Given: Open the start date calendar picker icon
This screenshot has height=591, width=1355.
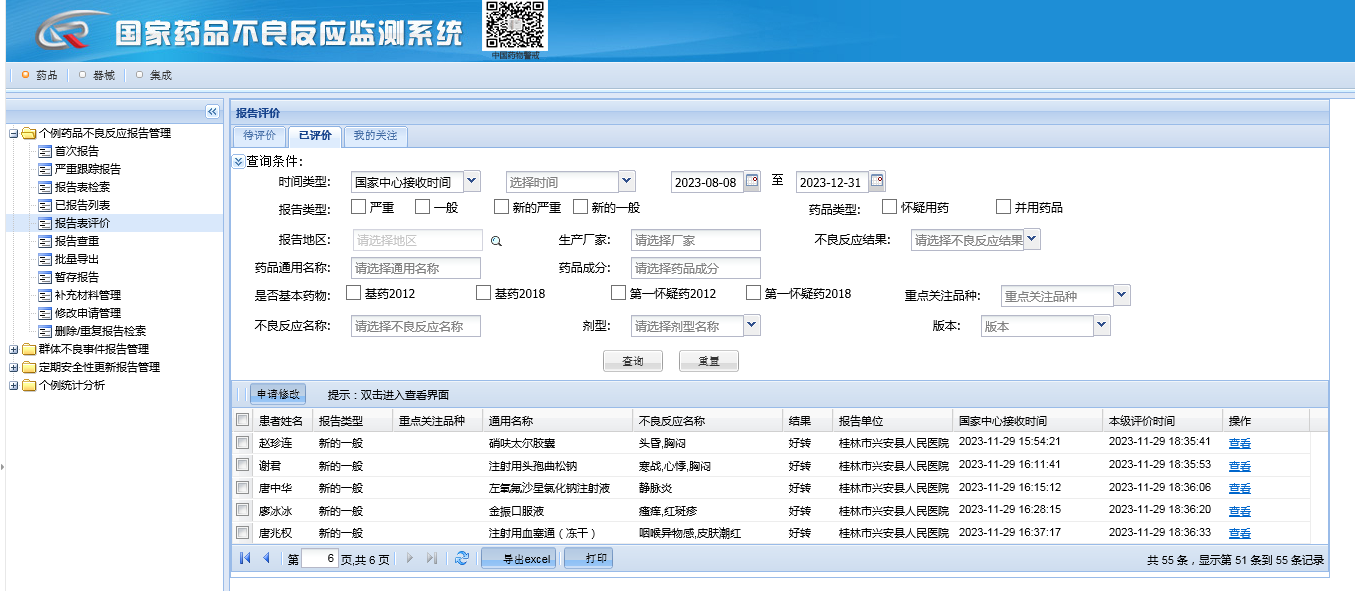Looking at the screenshot, I should point(752,181).
